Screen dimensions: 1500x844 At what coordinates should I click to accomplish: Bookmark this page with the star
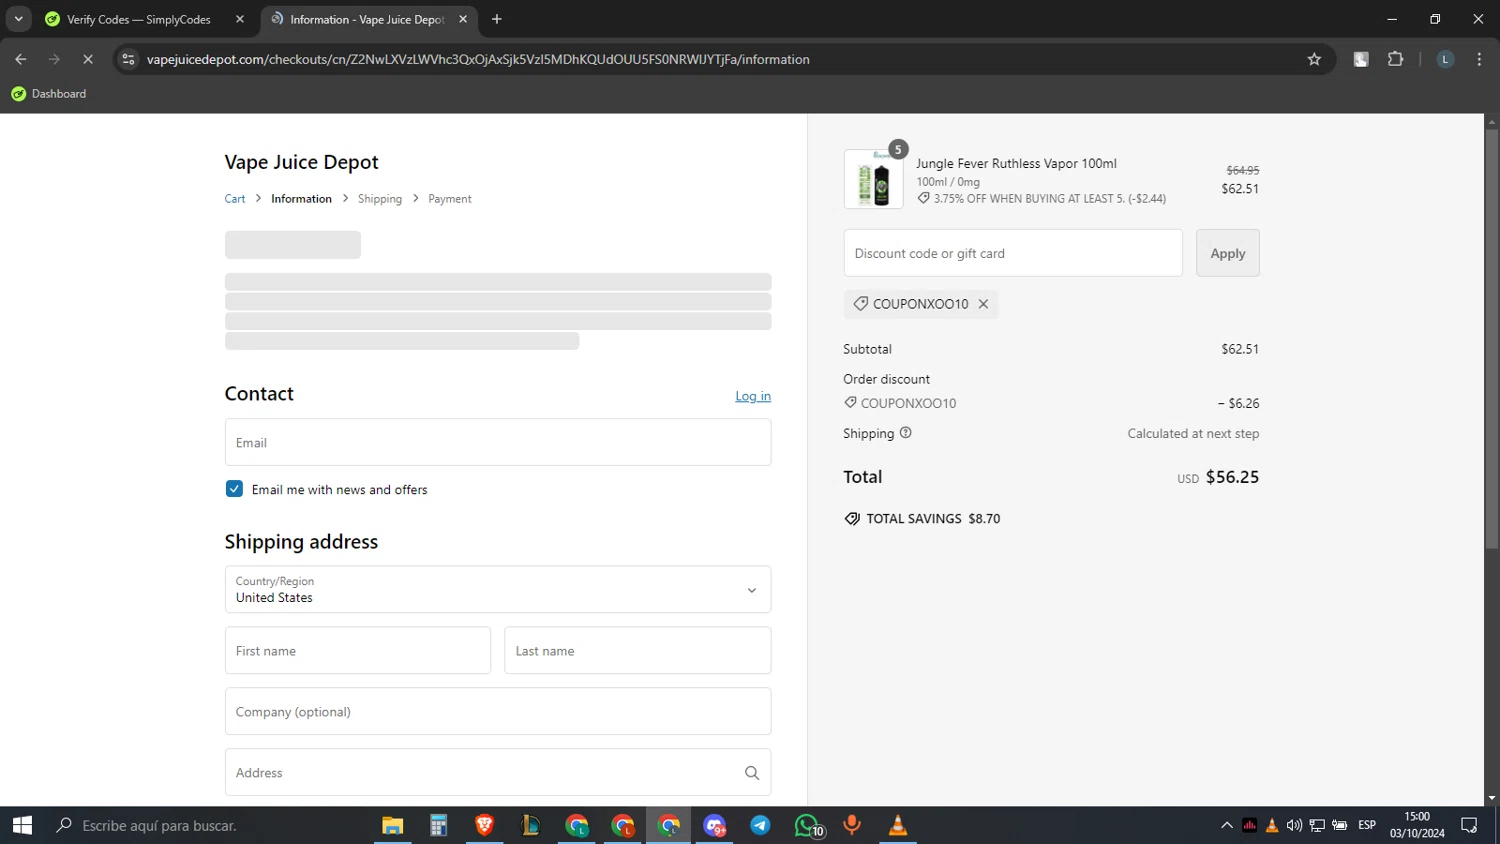1314,59
